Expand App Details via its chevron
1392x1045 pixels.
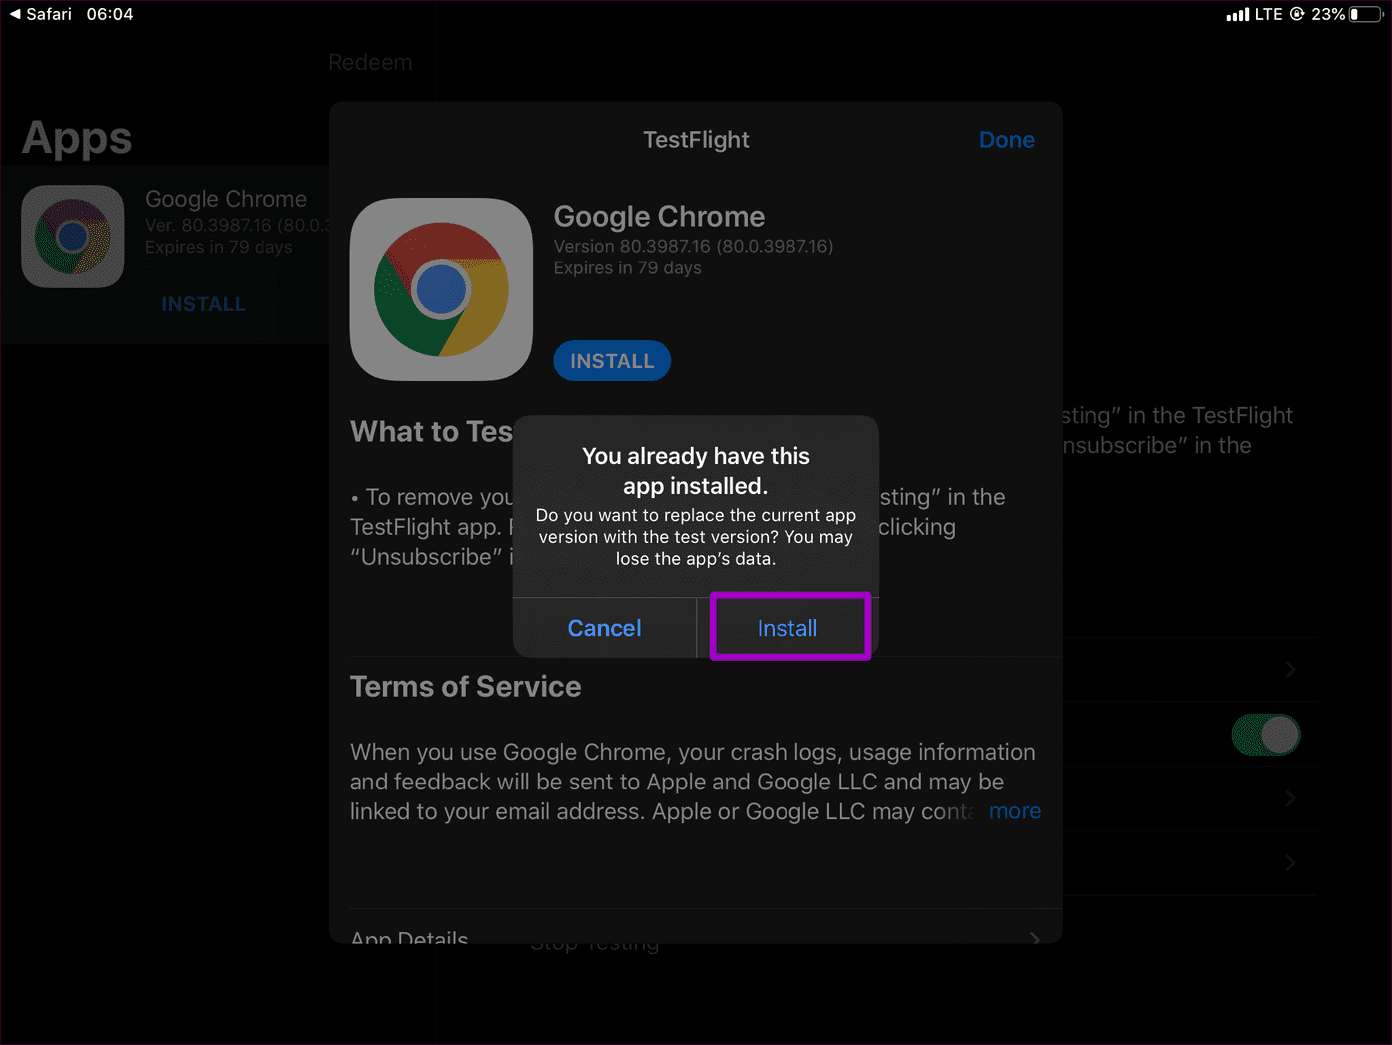coord(1035,938)
